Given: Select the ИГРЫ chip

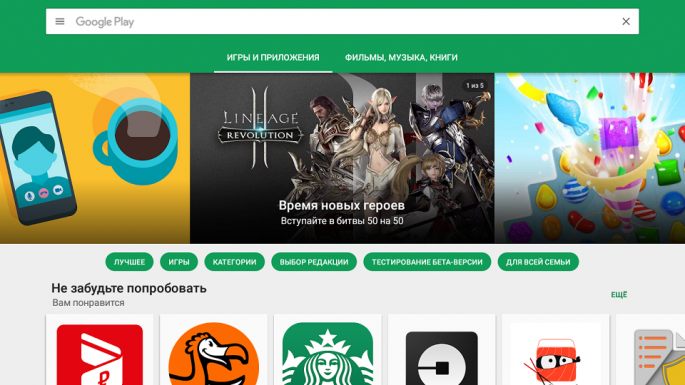Looking at the screenshot, I should (179, 262).
